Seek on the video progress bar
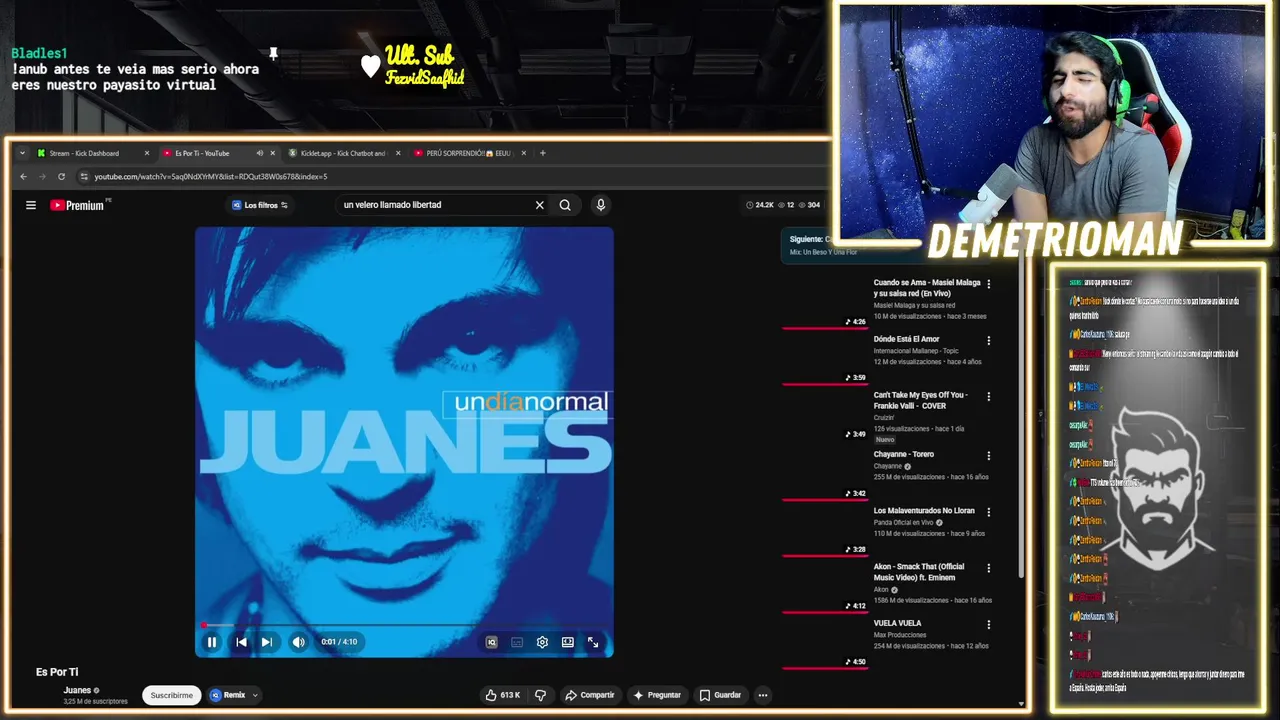 coord(404,626)
